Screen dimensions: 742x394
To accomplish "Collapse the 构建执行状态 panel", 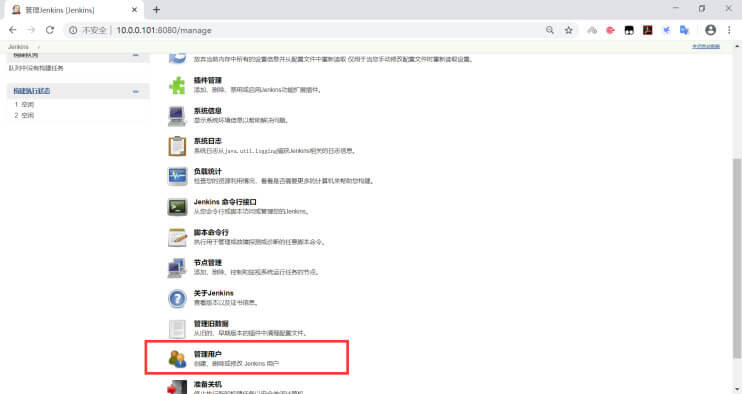I will [x=135, y=91].
